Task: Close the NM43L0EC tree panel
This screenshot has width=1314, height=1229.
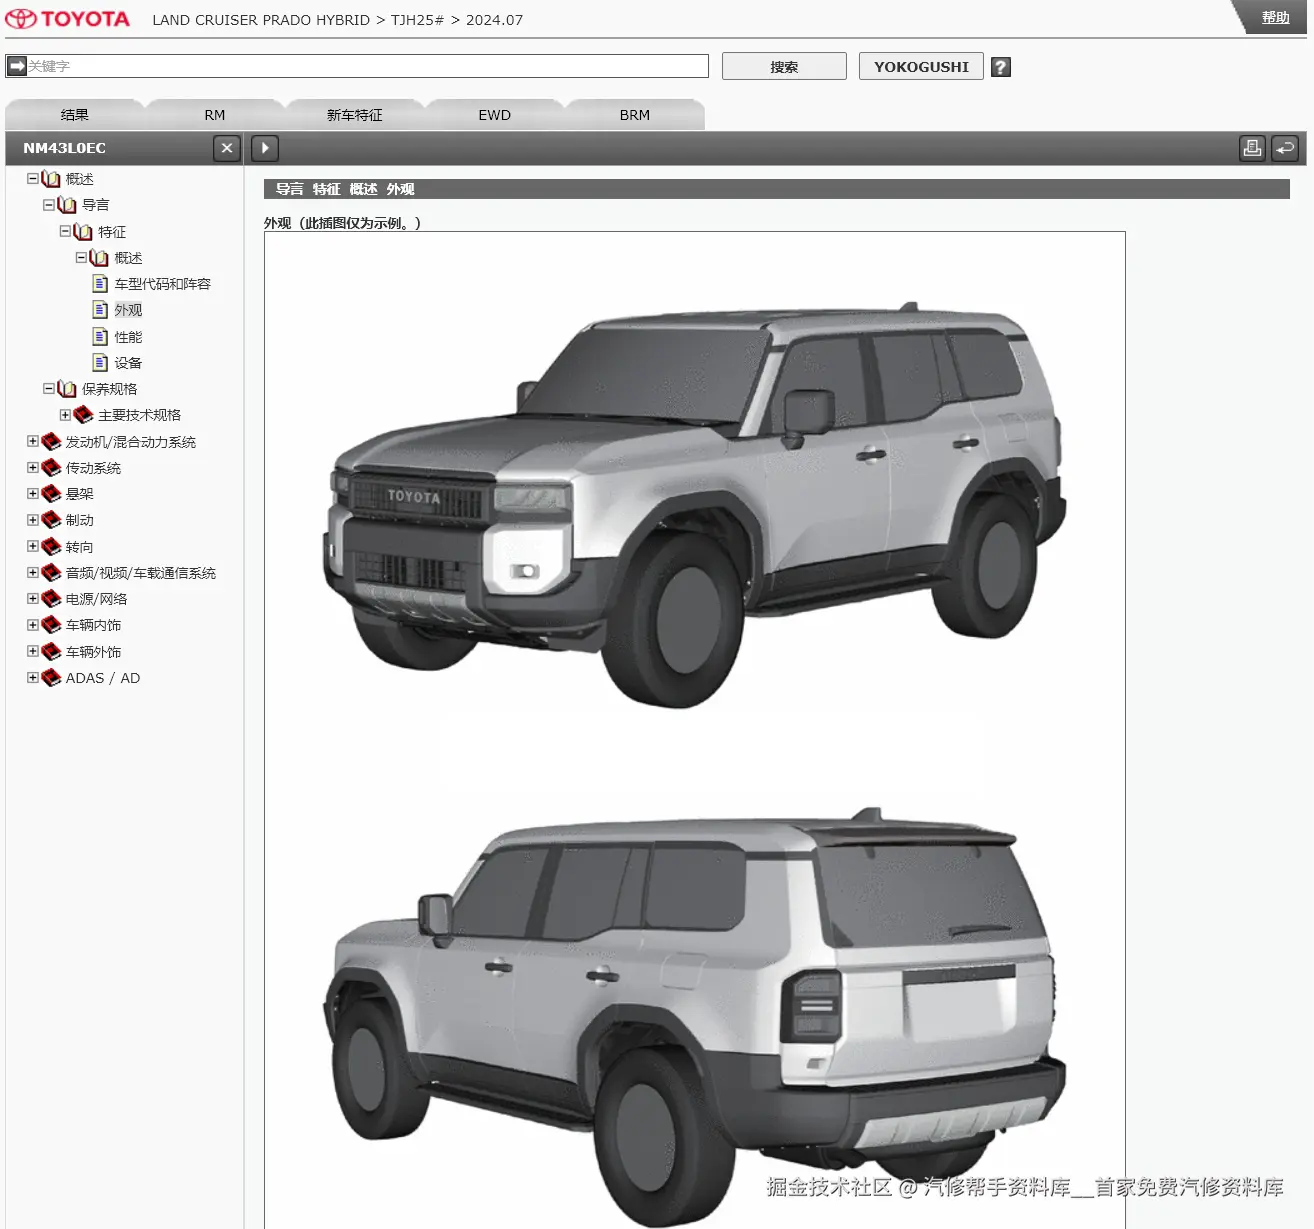Action: (227, 148)
